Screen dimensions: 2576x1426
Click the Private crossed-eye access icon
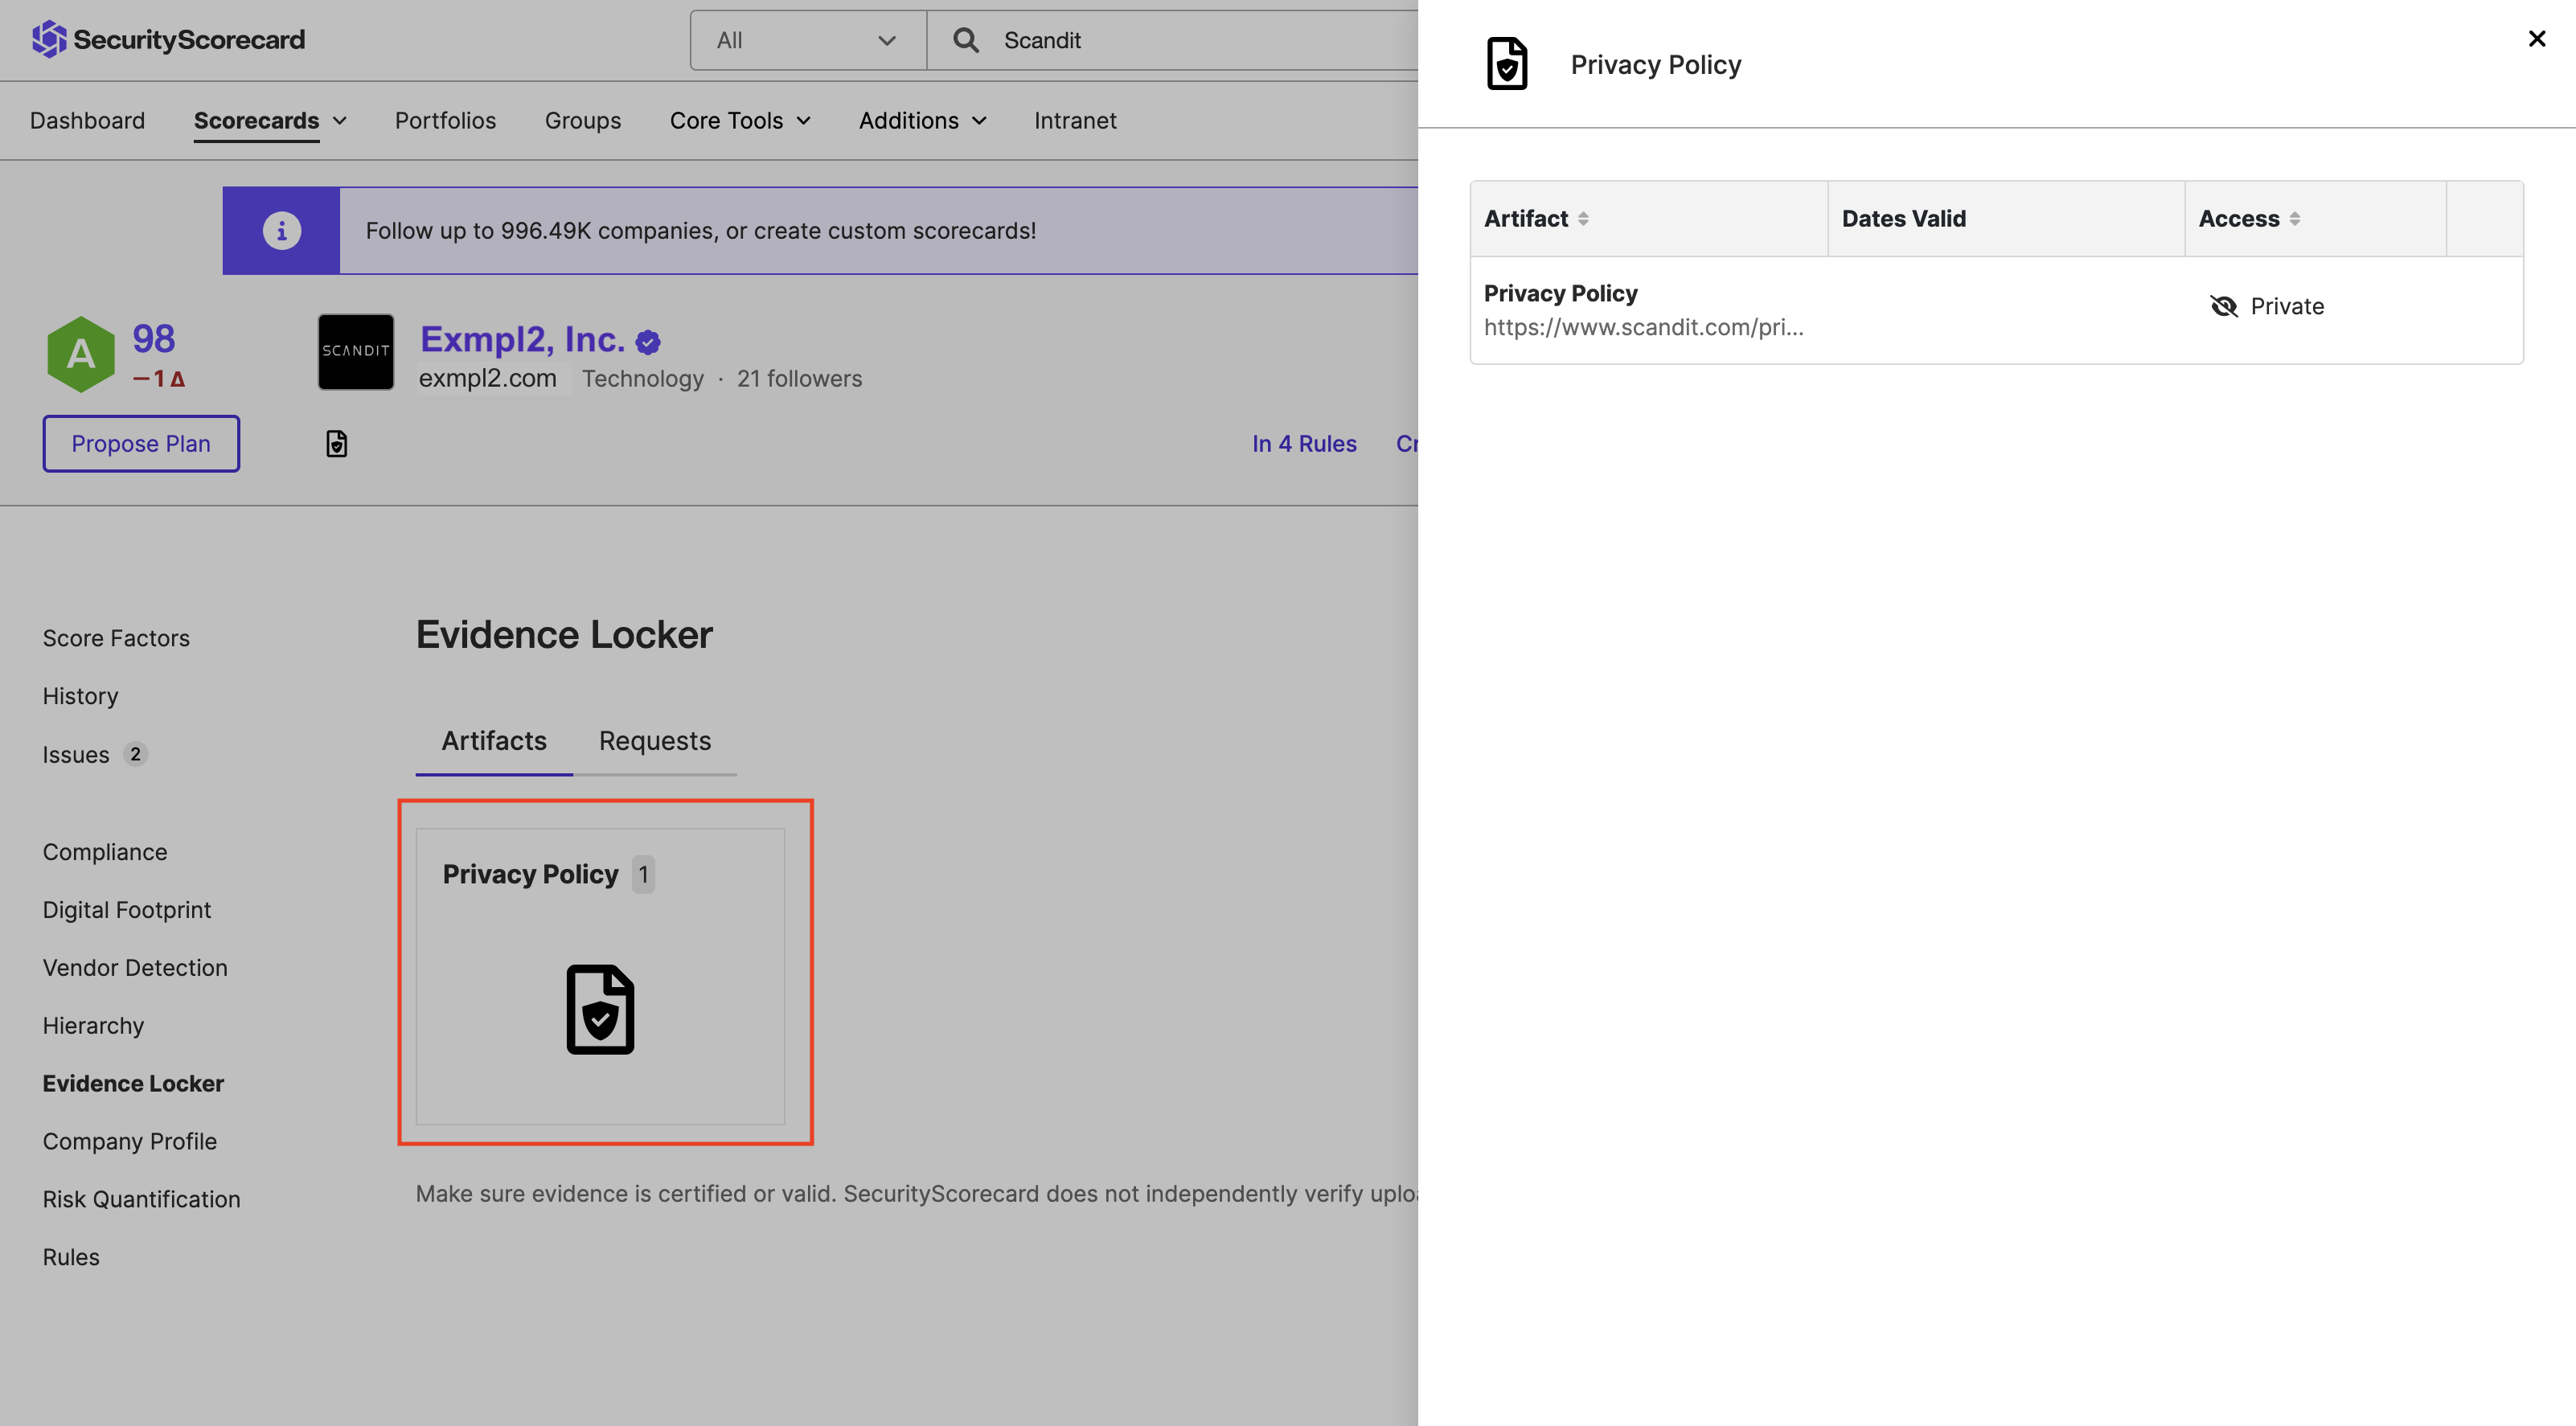pyautogui.click(x=2223, y=306)
